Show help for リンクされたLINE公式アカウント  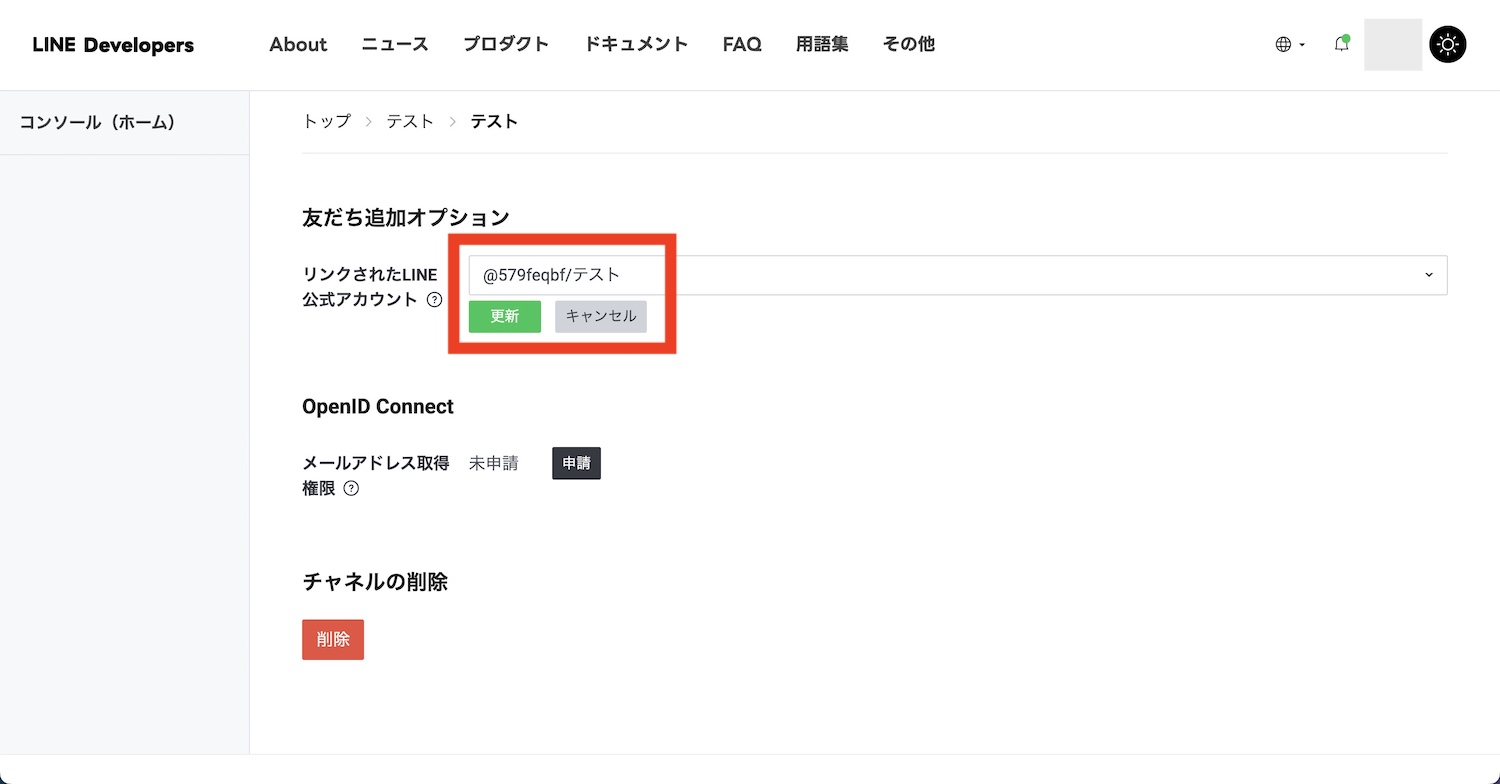pos(434,299)
